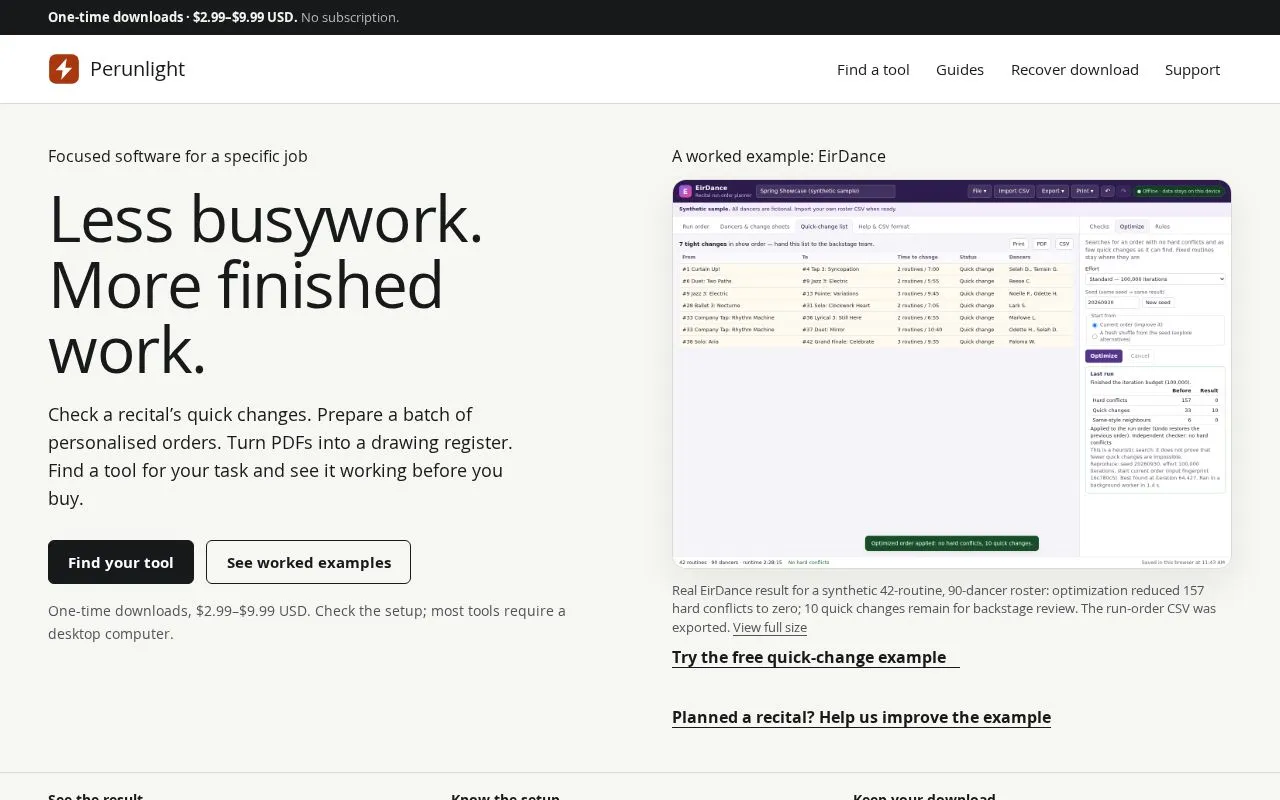Open the View full size link
The image size is (1280, 800).
[x=770, y=628]
